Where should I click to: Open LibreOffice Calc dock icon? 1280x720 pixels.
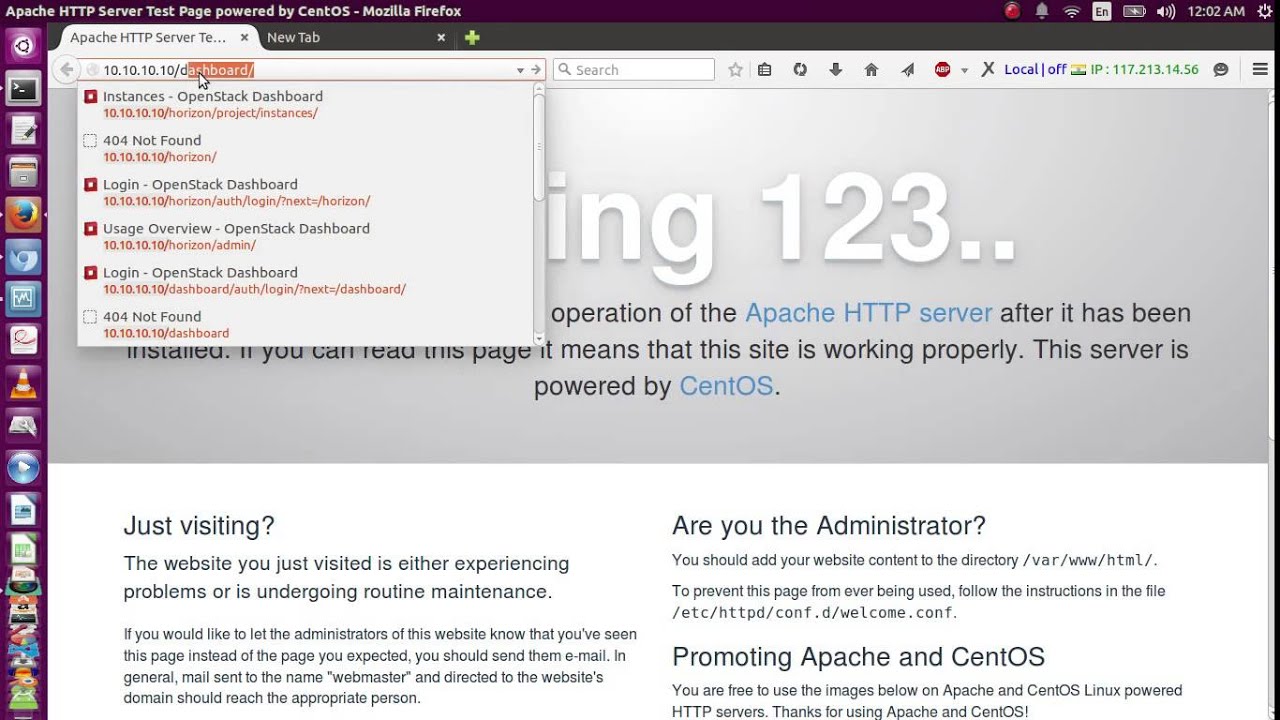[x=24, y=551]
